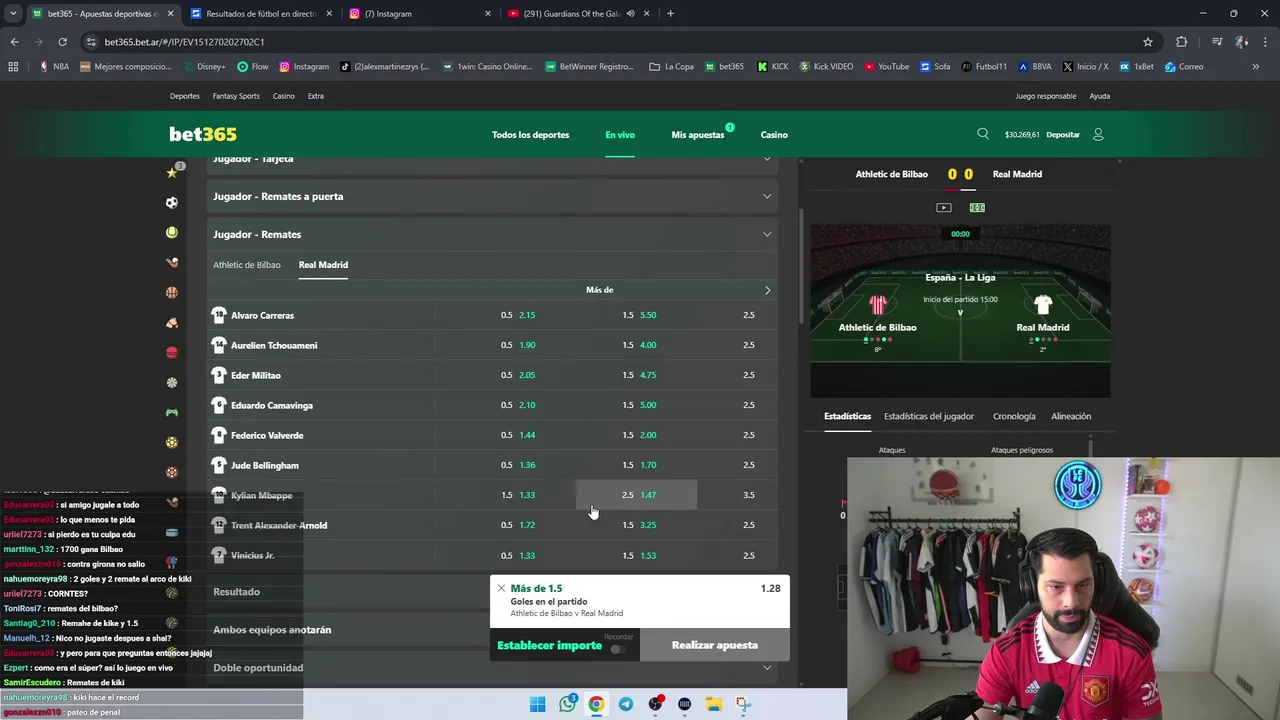This screenshot has height=720, width=1280.
Task: Show next Más de columns with arrow
Action: (767, 290)
